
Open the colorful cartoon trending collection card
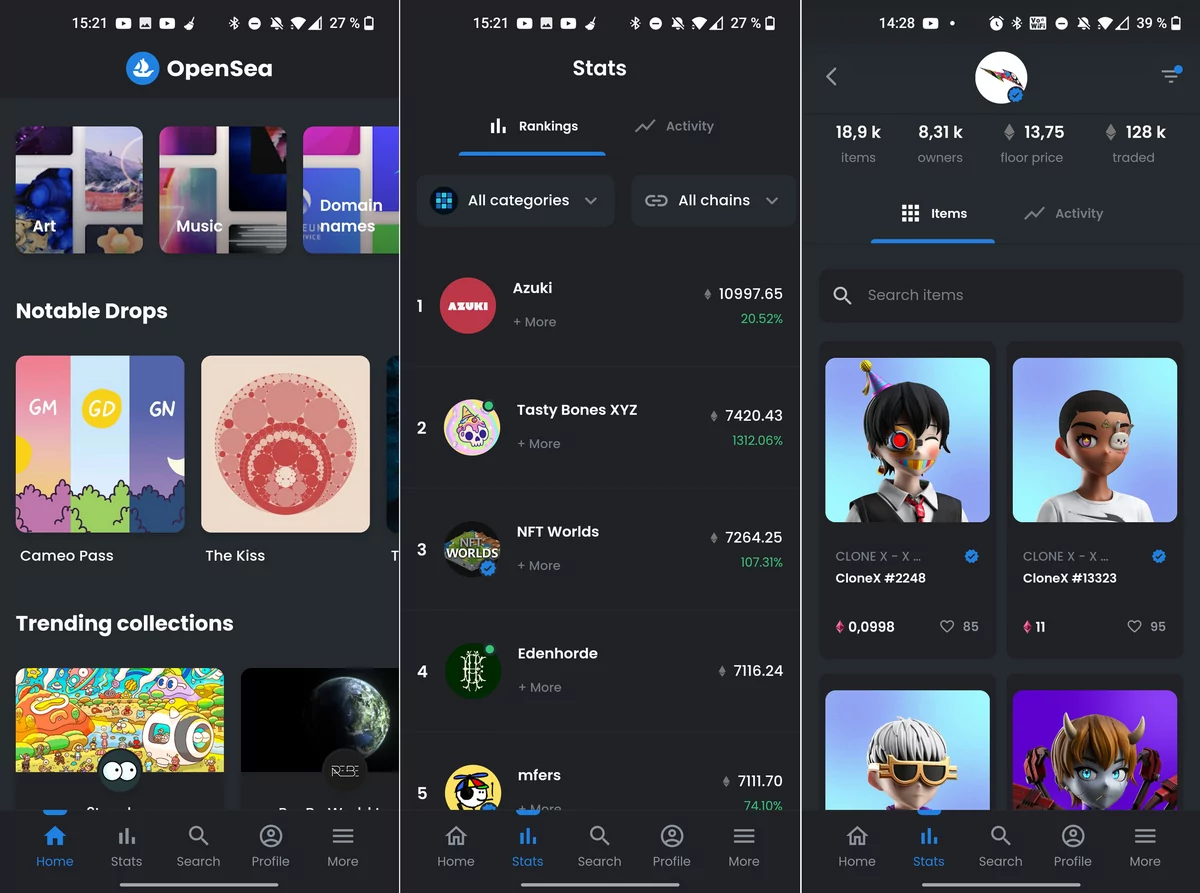[x=120, y=738]
